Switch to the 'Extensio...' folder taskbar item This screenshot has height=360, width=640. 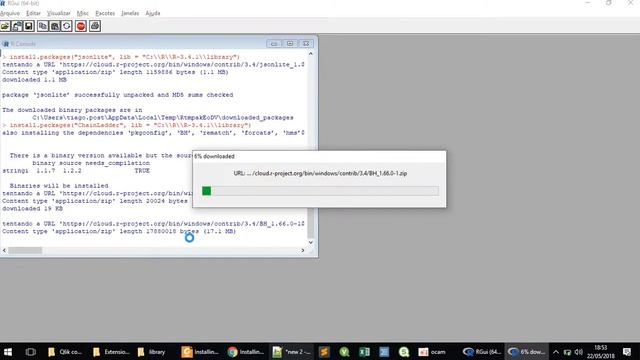[111, 351]
